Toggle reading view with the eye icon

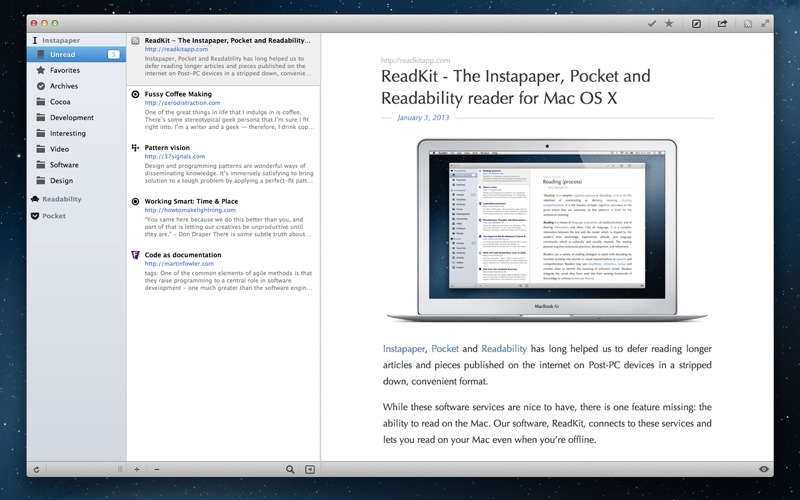tap(764, 469)
